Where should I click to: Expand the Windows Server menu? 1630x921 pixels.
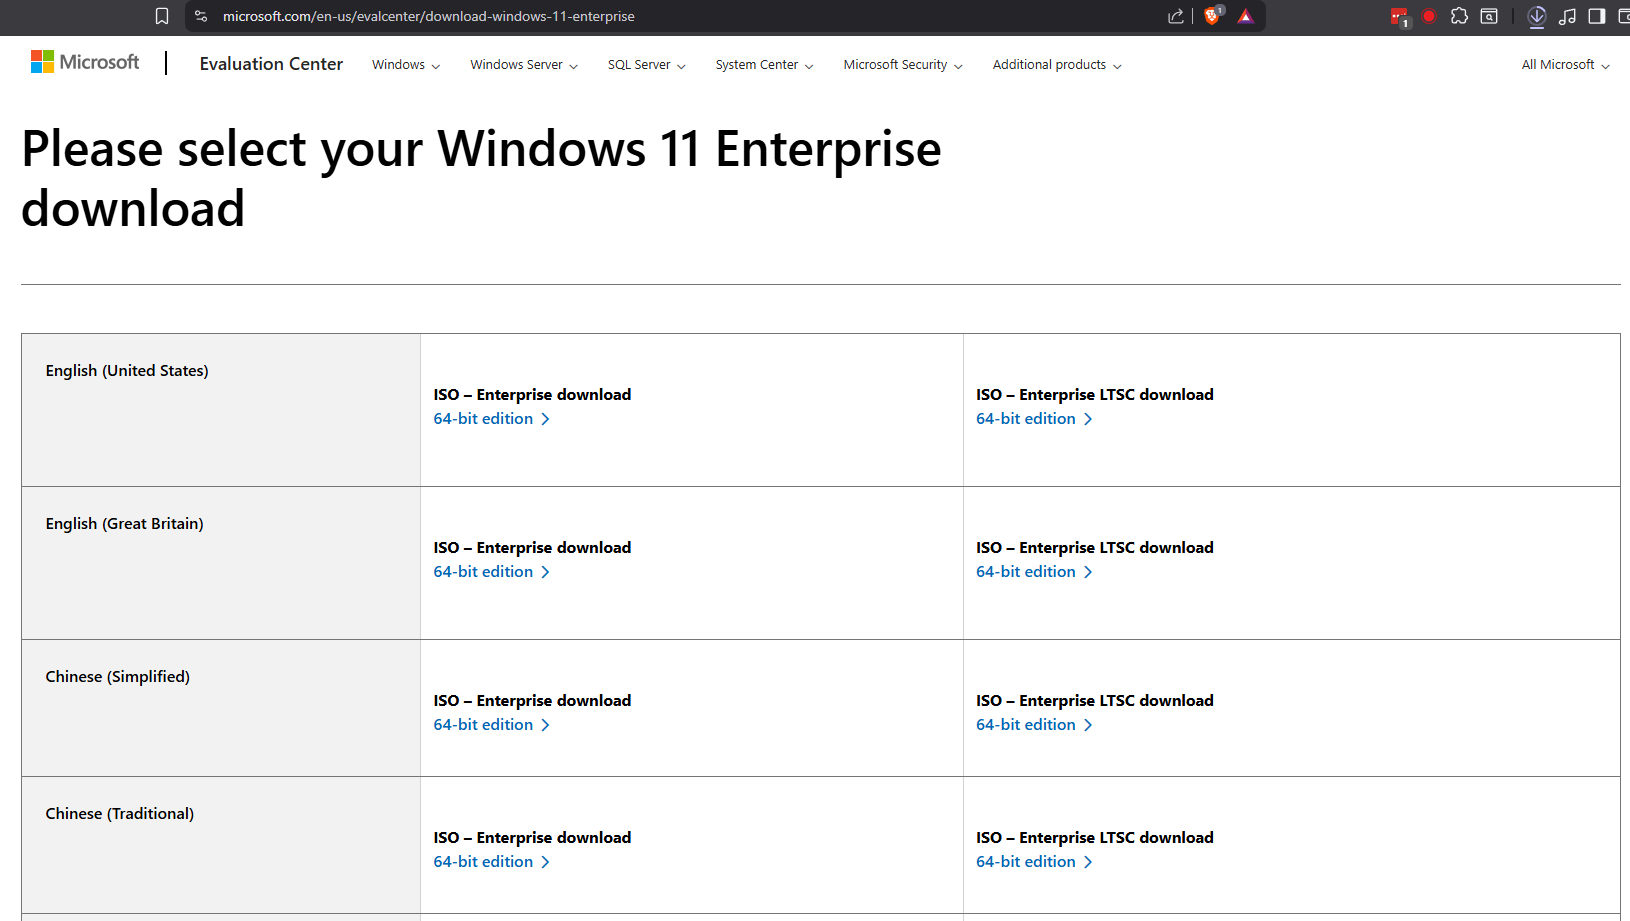[524, 65]
